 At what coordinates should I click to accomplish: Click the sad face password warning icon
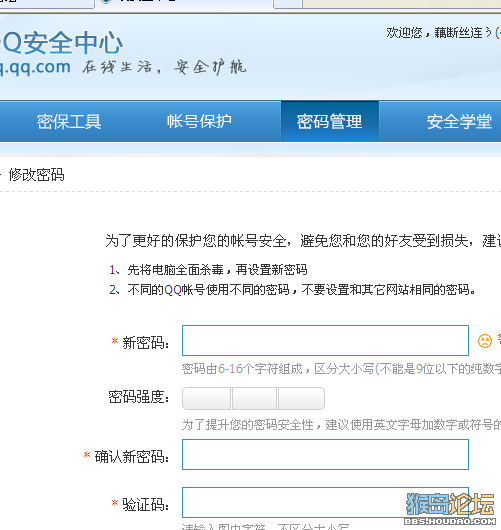pyautogui.click(x=484, y=341)
